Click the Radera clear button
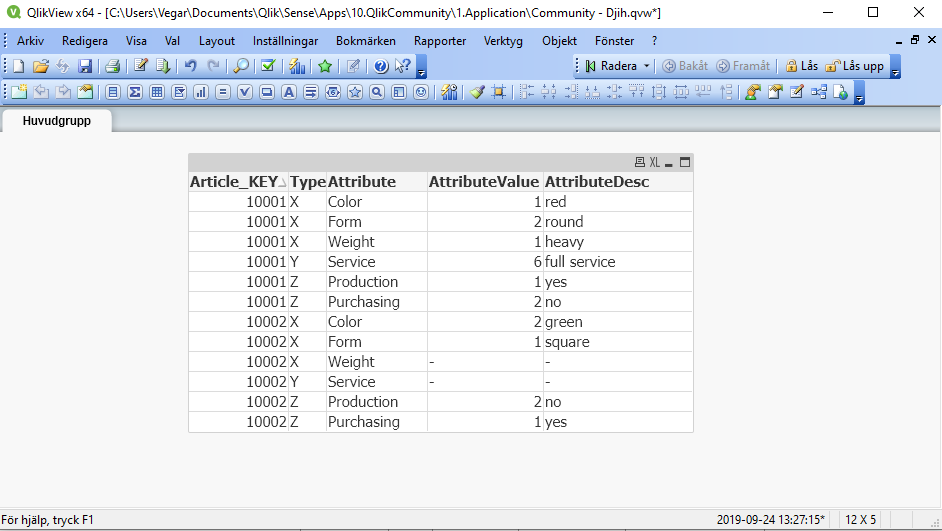This screenshot has height=531, width=942. (612, 66)
